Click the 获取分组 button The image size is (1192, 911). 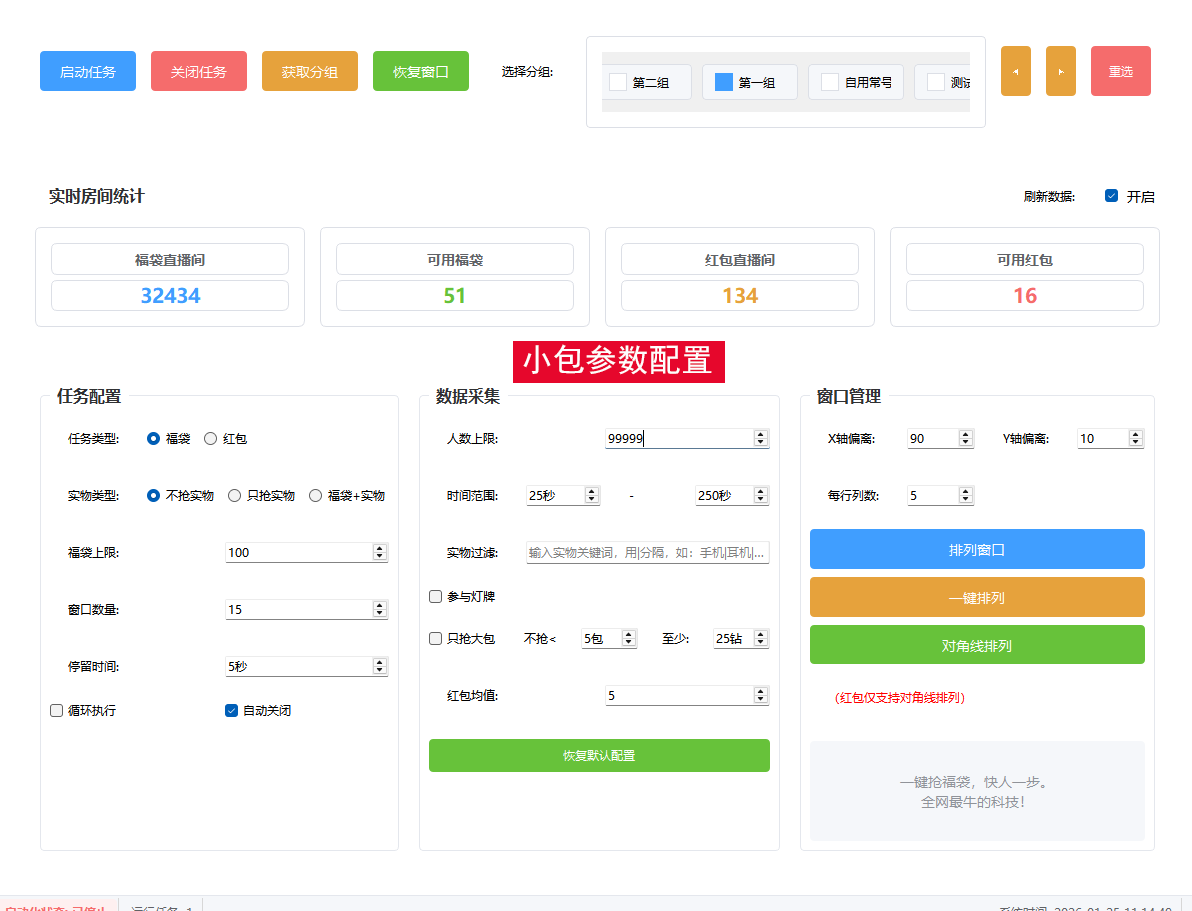coord(309,71)
